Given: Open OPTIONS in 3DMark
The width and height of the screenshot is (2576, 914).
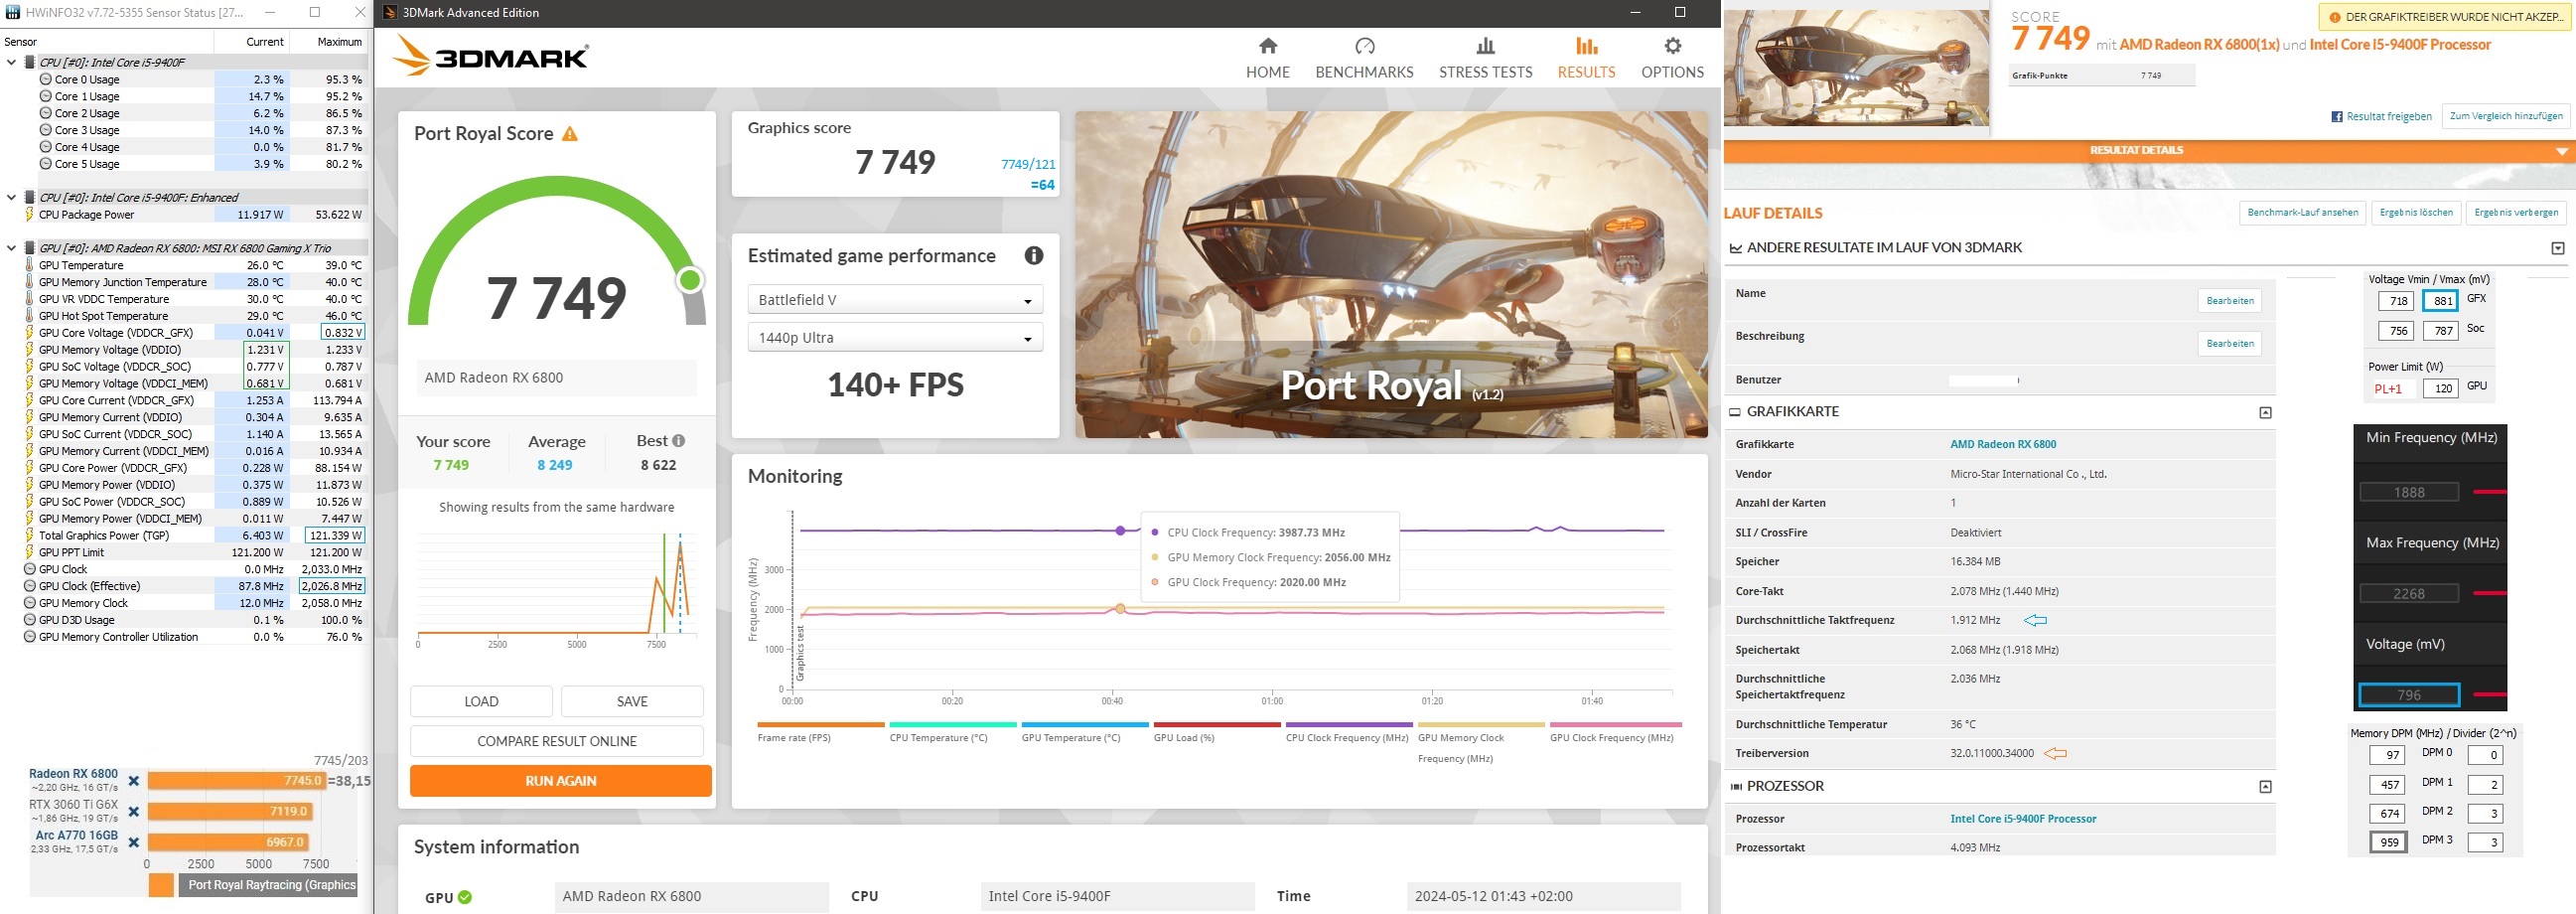Looking at the screenshot, I should [x=1672, y=58].
